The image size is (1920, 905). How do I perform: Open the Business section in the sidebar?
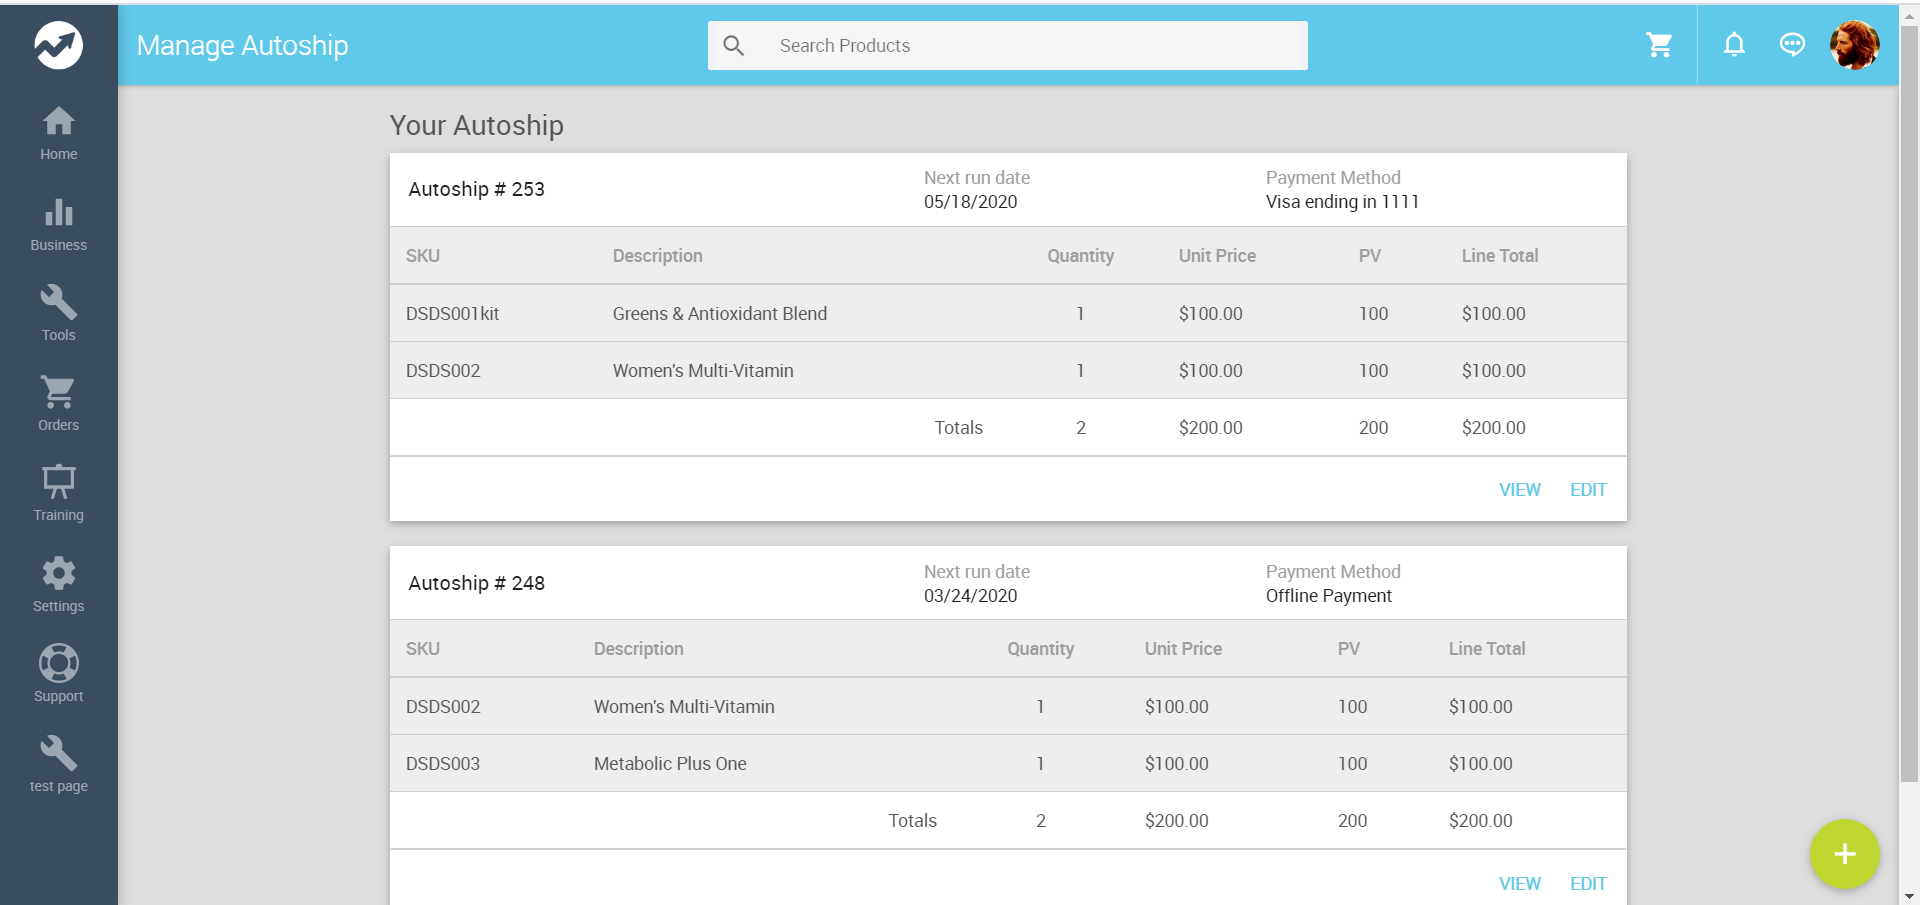pos(58,224)
